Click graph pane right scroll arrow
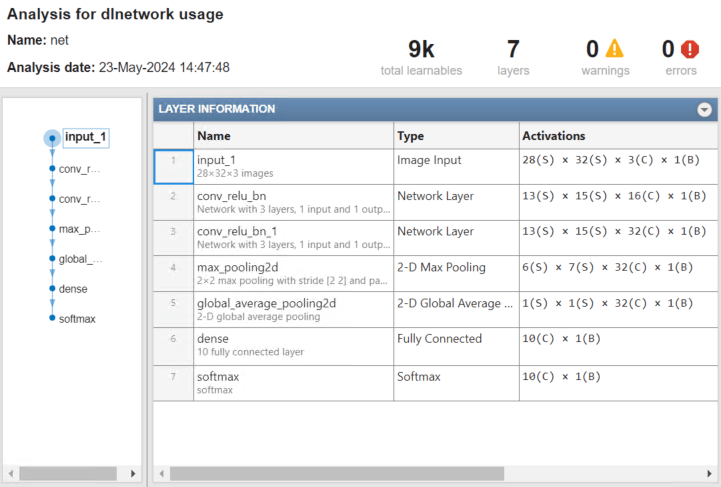This screenshot has width=721, height=487. (x=135, y=472)
